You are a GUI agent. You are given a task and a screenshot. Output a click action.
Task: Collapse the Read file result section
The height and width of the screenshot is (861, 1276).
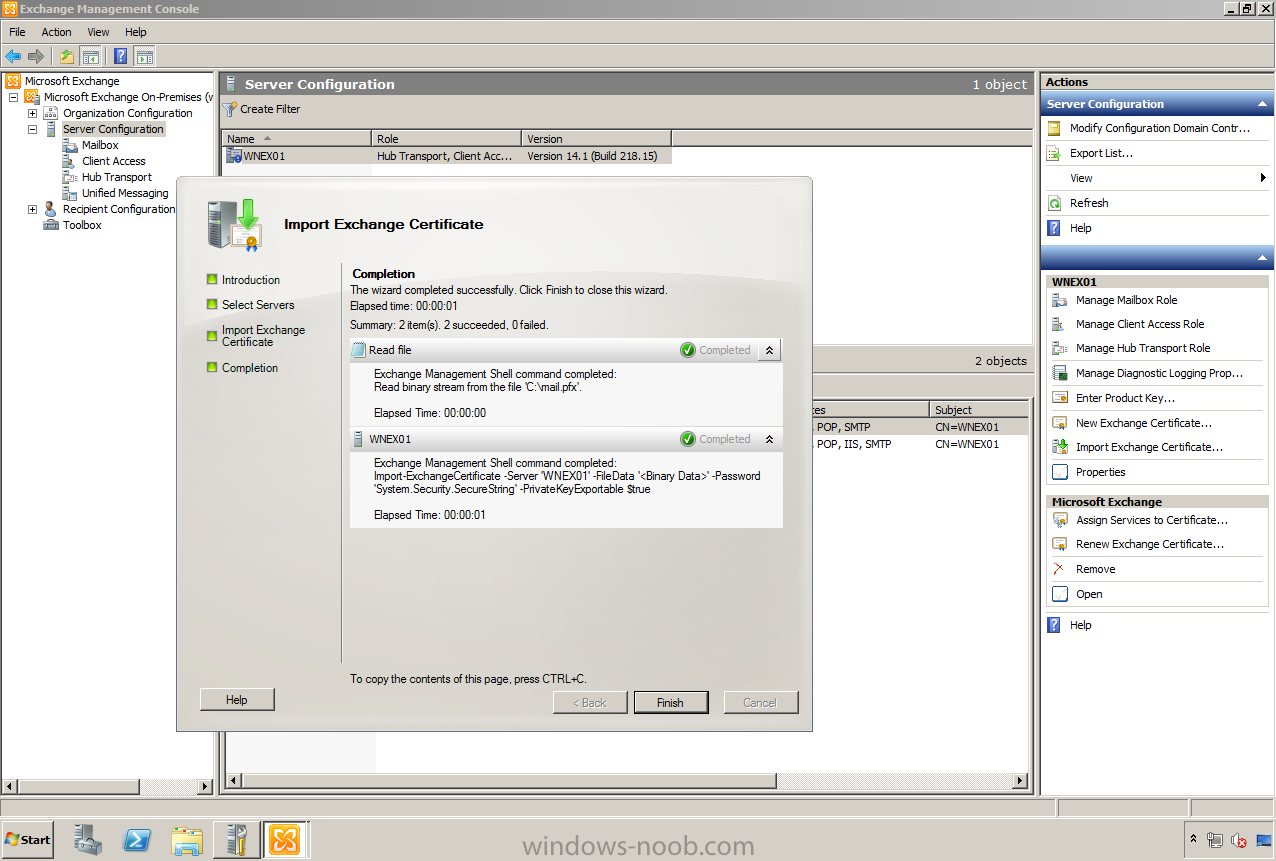[x=769, y=350]
